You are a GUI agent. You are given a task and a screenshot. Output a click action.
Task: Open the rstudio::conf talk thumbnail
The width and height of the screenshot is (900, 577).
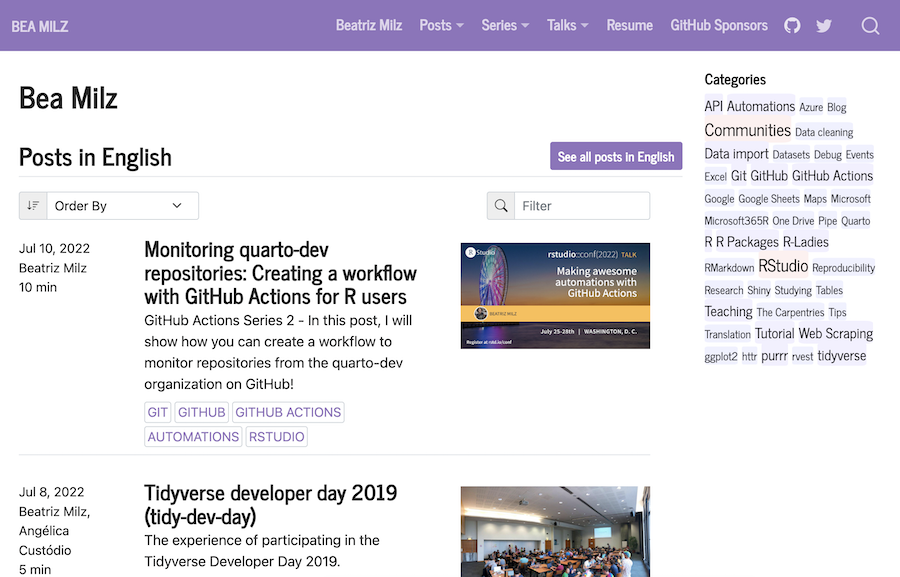[x=555, y=295]
